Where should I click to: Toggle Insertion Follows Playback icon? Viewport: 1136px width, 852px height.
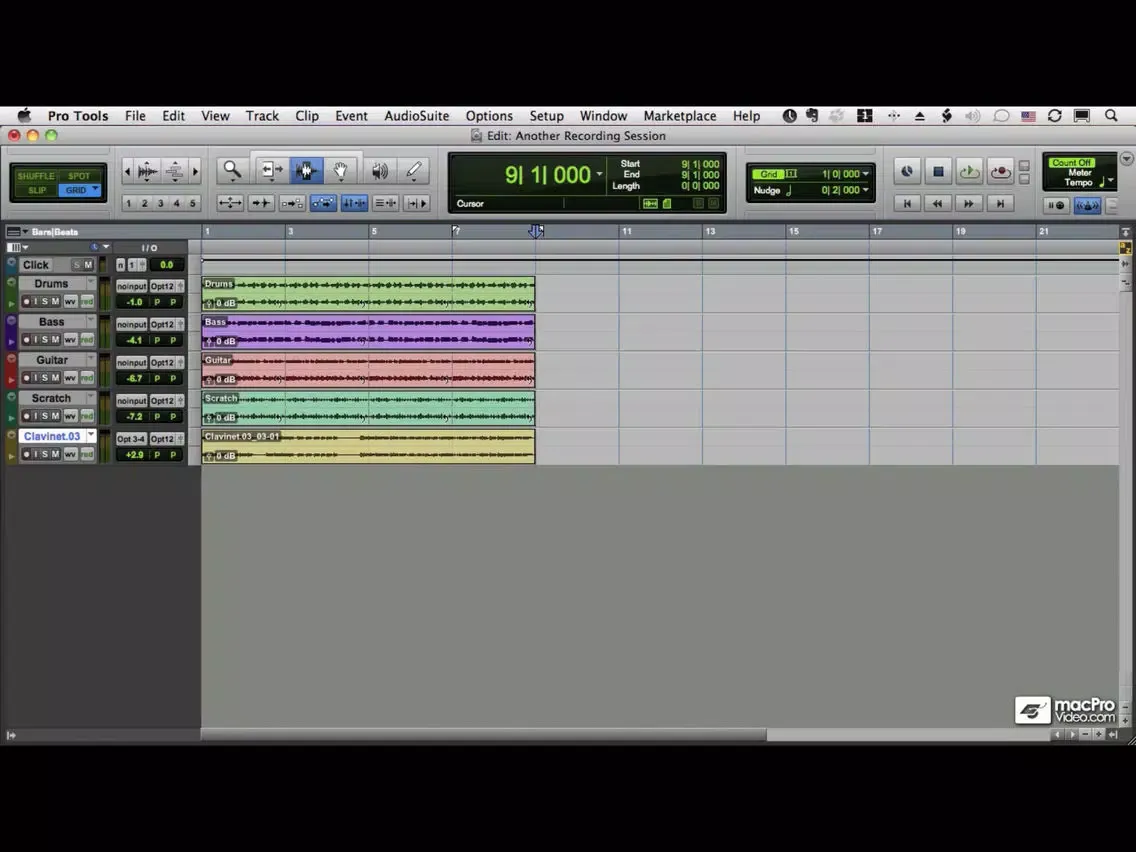[x=417, y=204]
